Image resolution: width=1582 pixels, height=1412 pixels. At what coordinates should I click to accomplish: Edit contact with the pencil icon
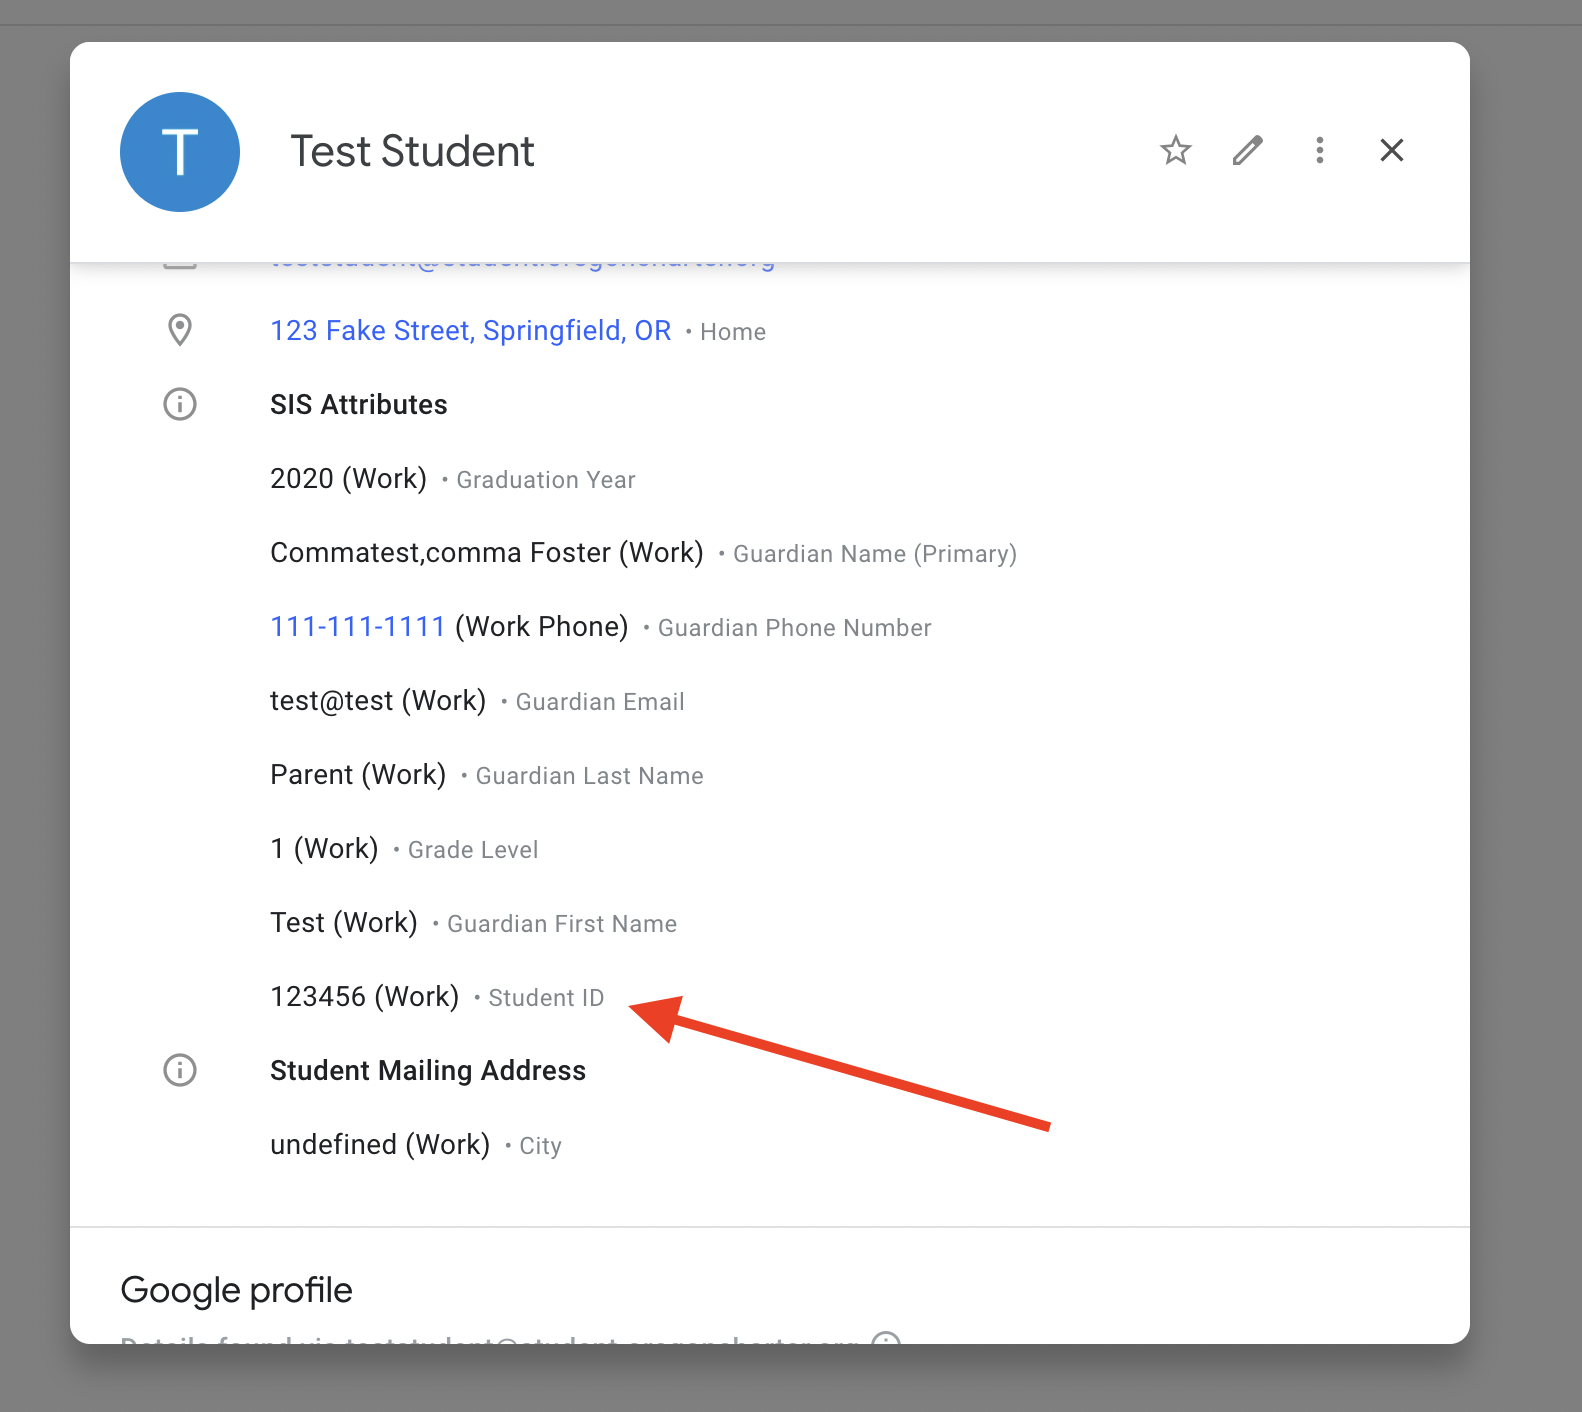(x=1248, y=151)
